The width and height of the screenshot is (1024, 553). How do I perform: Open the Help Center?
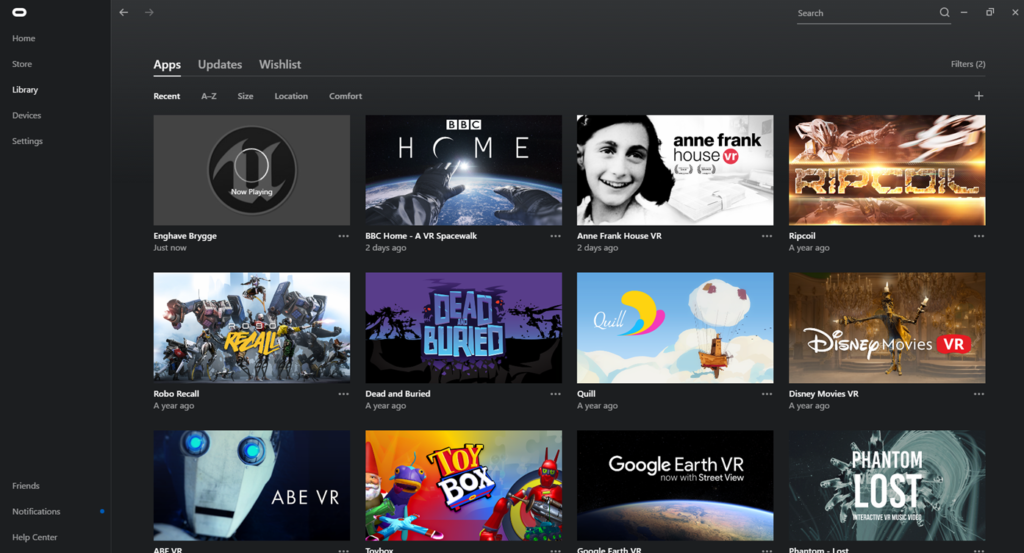click(x=35, y=537)
